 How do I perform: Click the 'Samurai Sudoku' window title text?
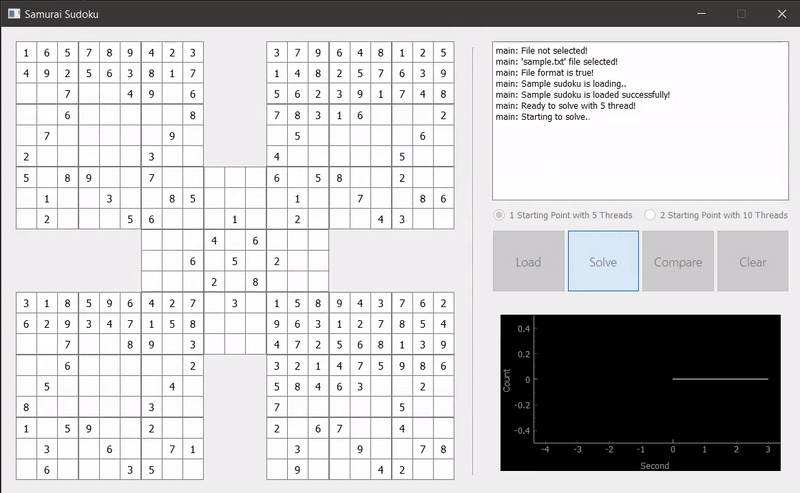click(x=61, y=14)
